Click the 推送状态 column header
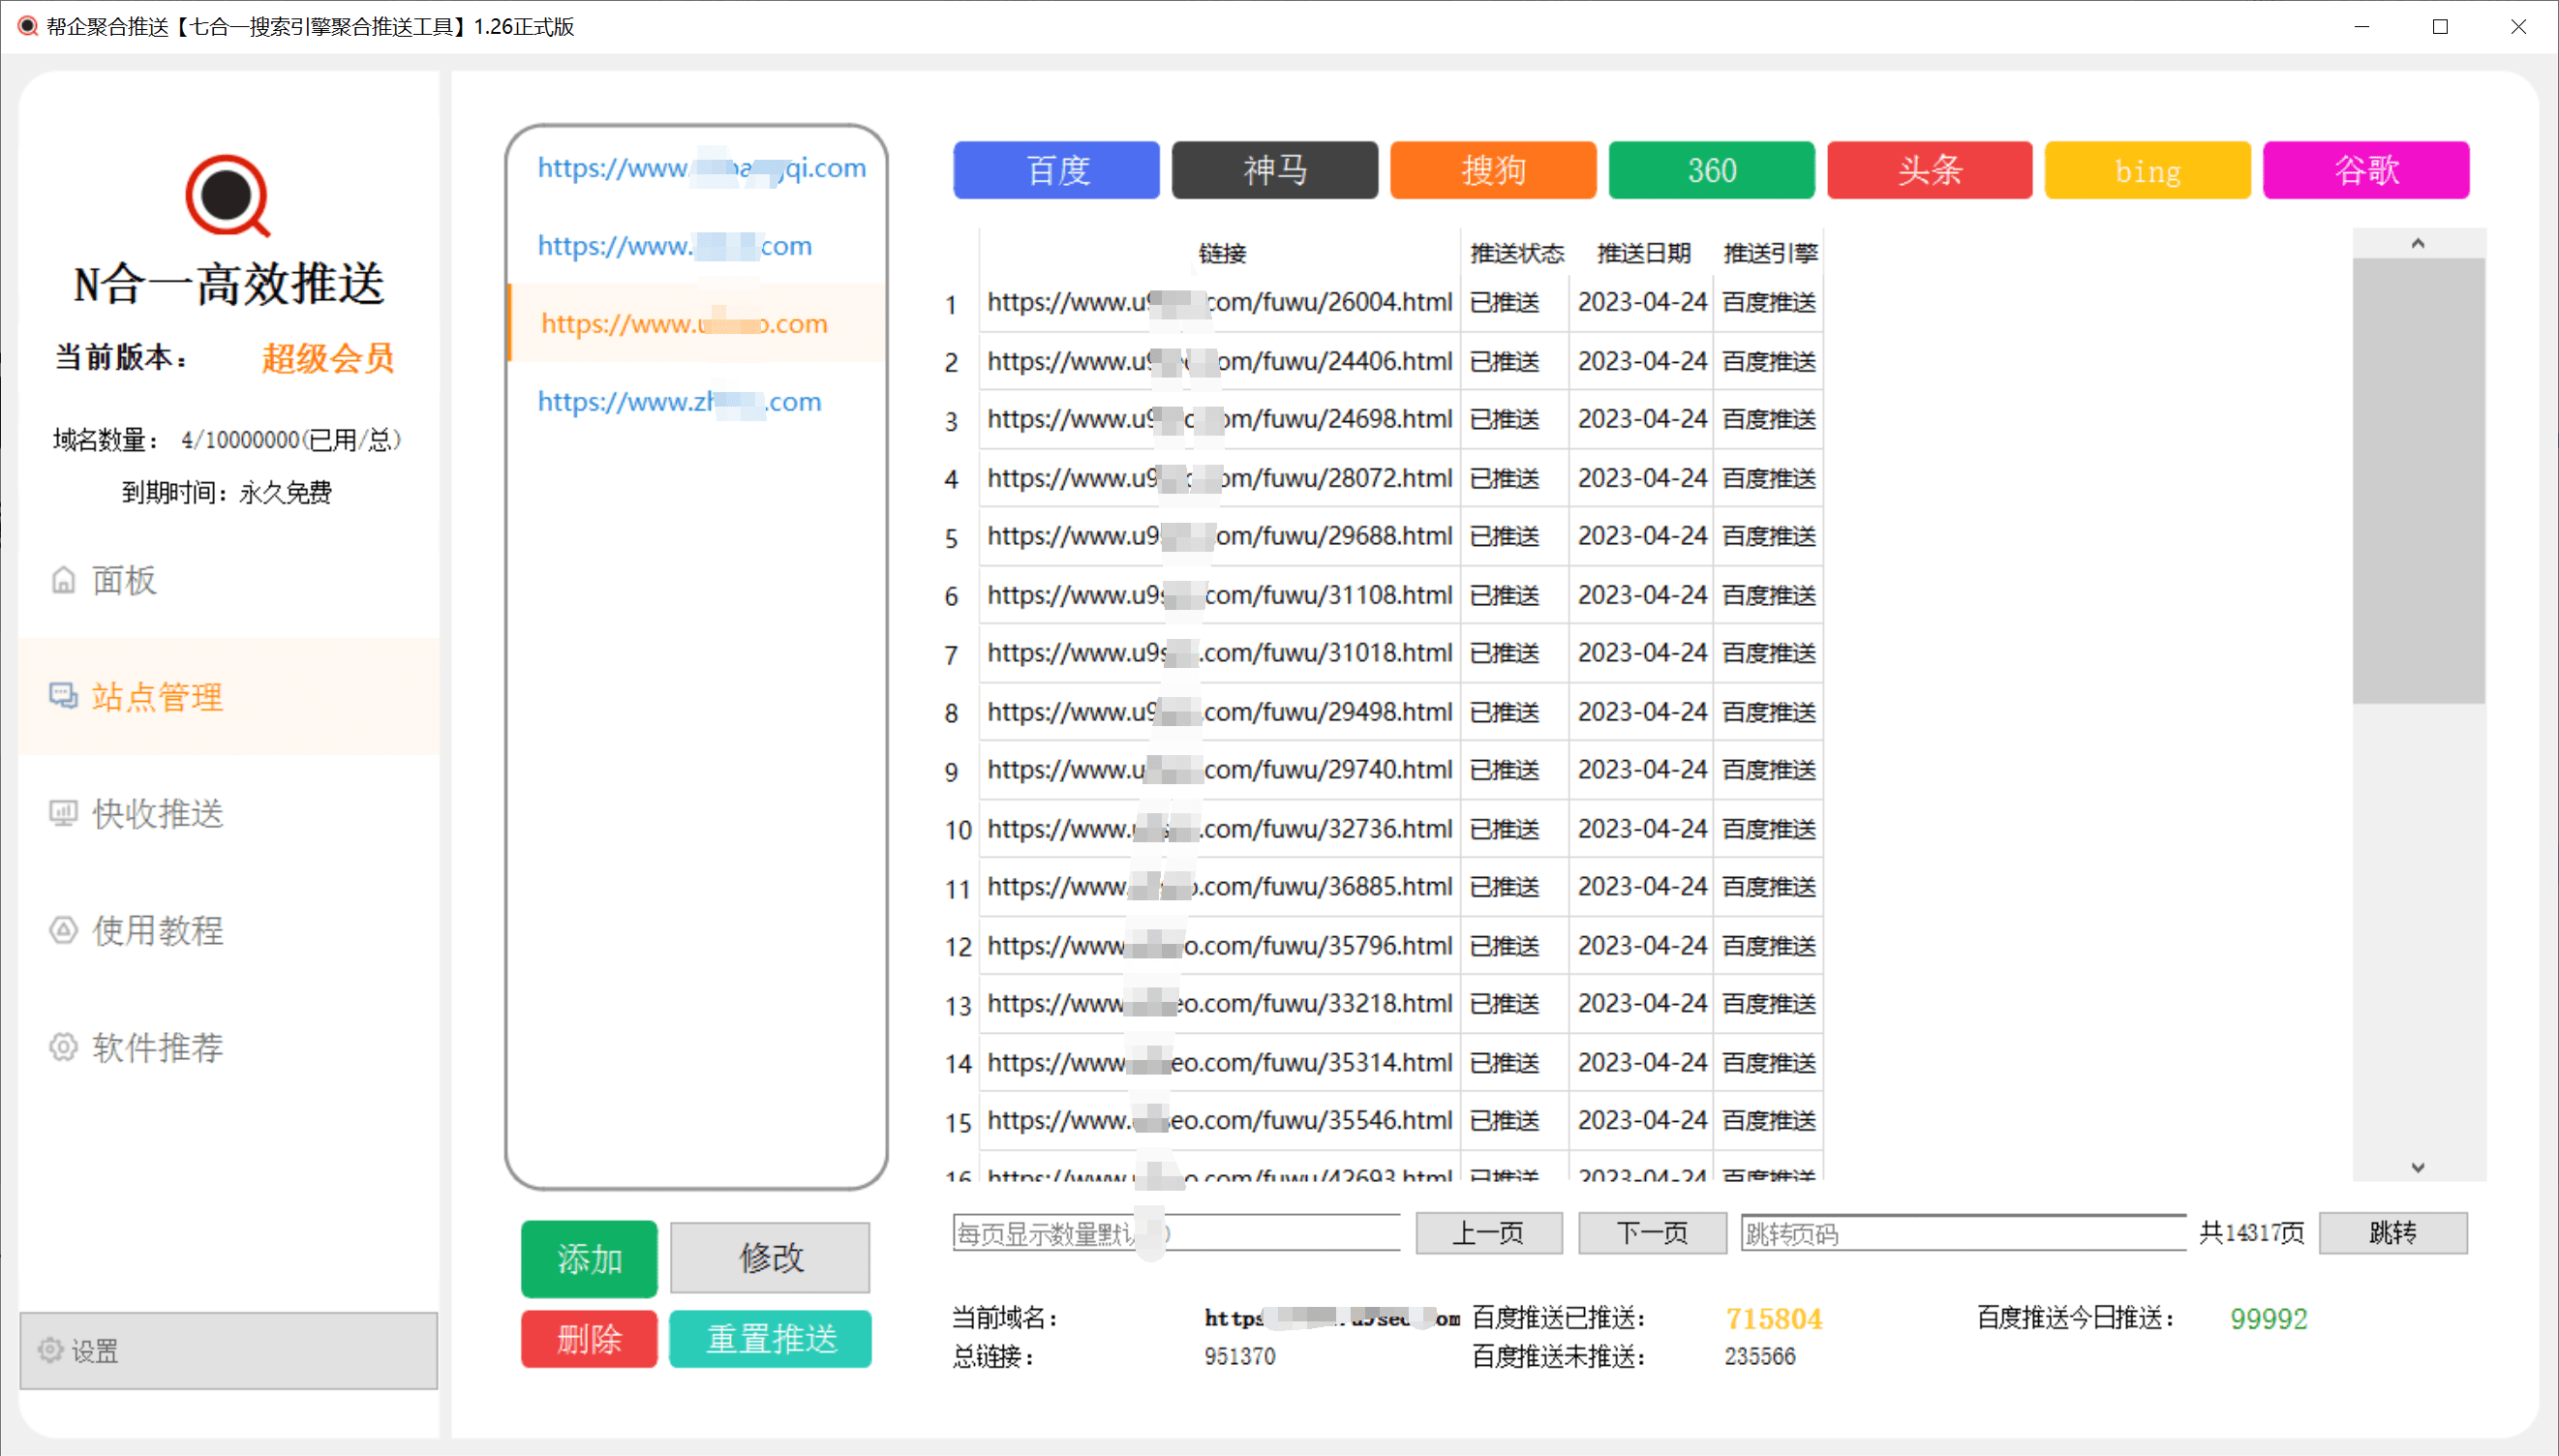This screenshot has height=1456, width=2559. [1516, 252]
